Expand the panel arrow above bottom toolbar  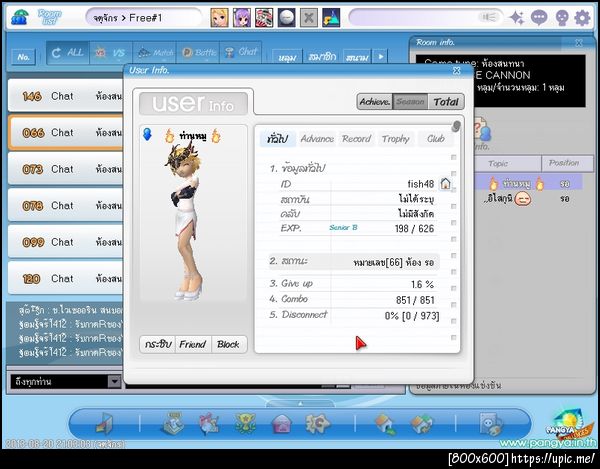tap(300, 404)
